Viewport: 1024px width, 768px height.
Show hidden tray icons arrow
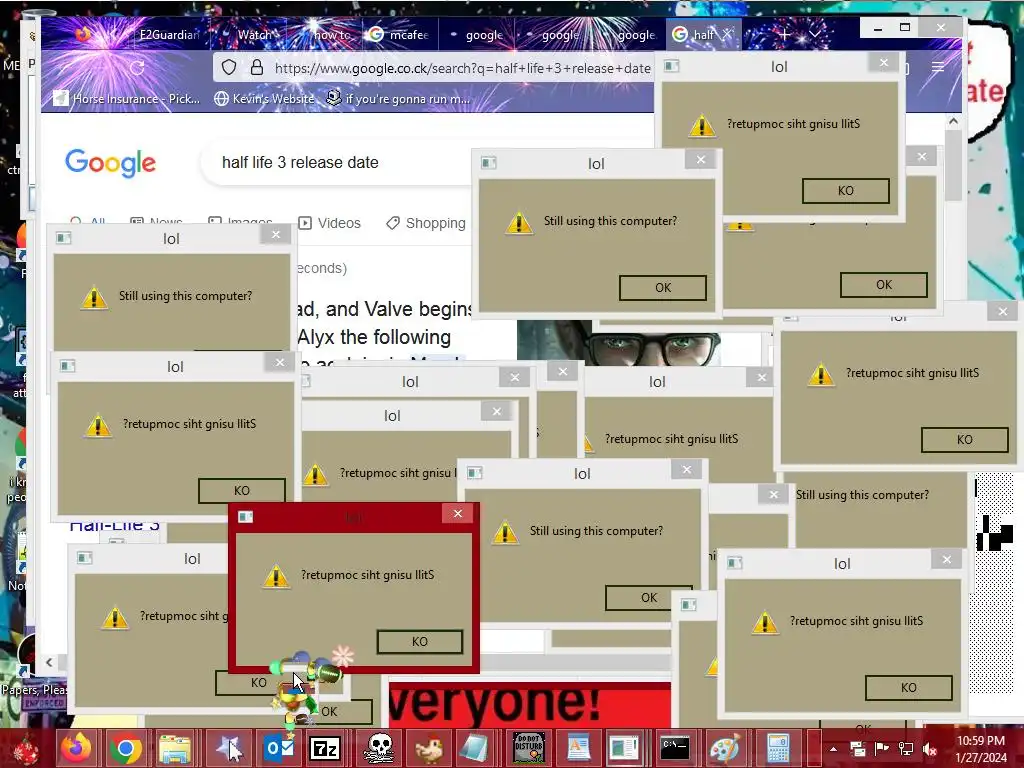tap(833, 749)
